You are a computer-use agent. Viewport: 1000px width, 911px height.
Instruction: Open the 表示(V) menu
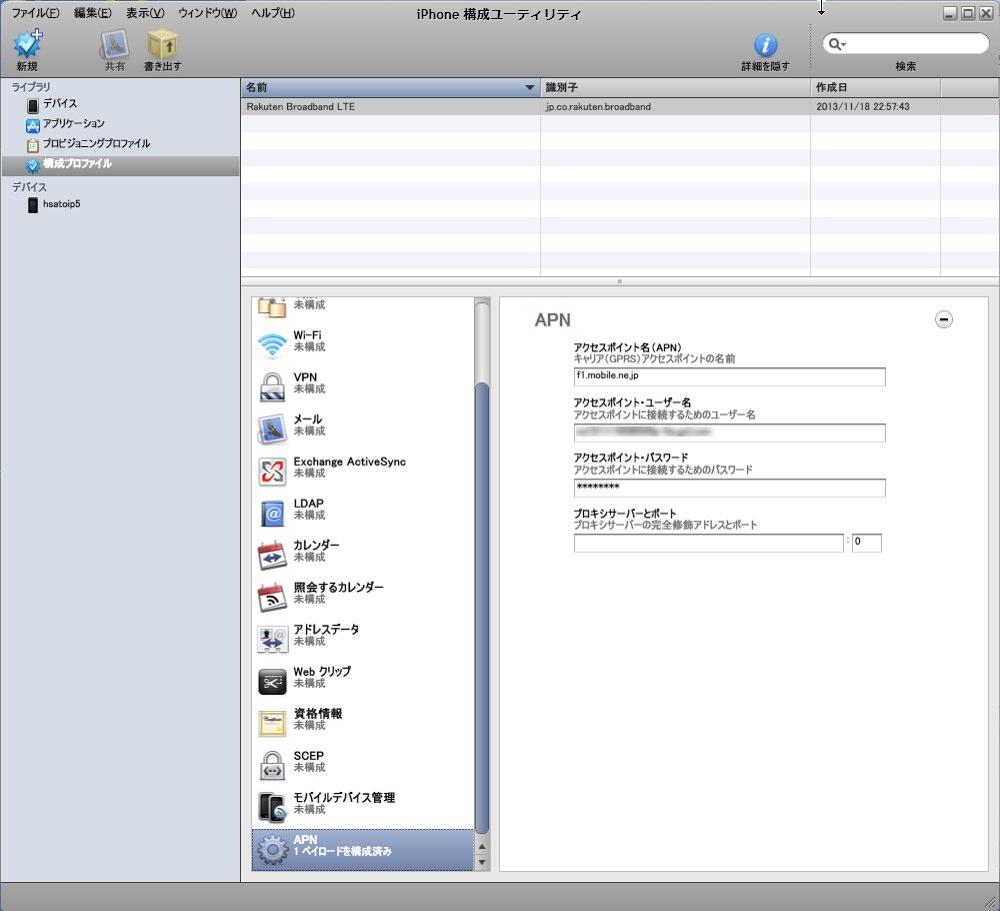click(145, 13)
